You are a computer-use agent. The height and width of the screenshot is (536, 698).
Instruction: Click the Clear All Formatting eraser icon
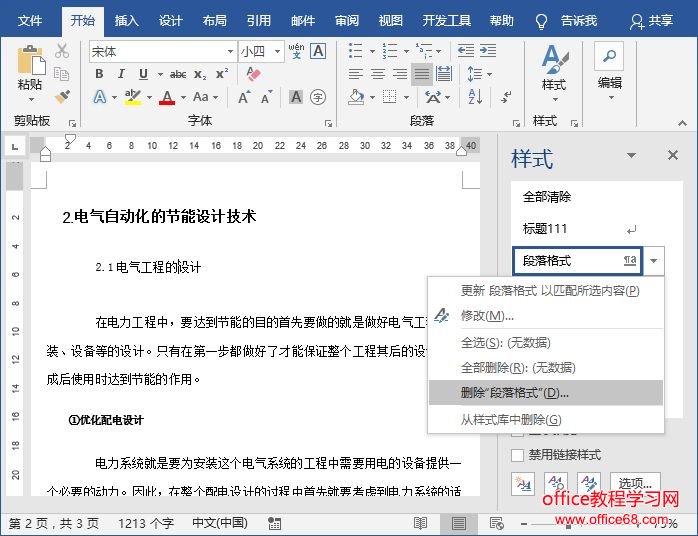click(x=252, y=74)
